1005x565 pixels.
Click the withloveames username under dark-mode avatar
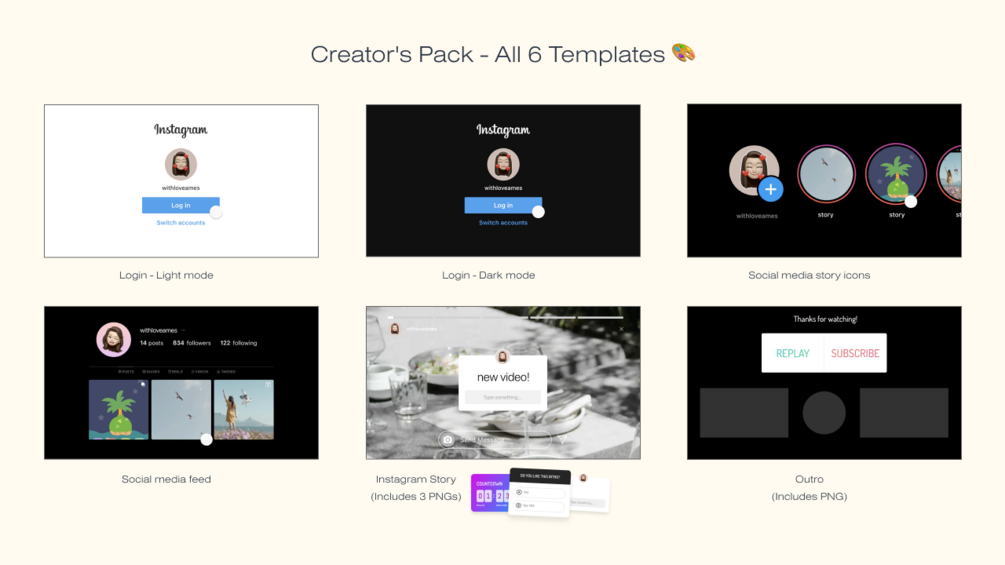[503, 188]
